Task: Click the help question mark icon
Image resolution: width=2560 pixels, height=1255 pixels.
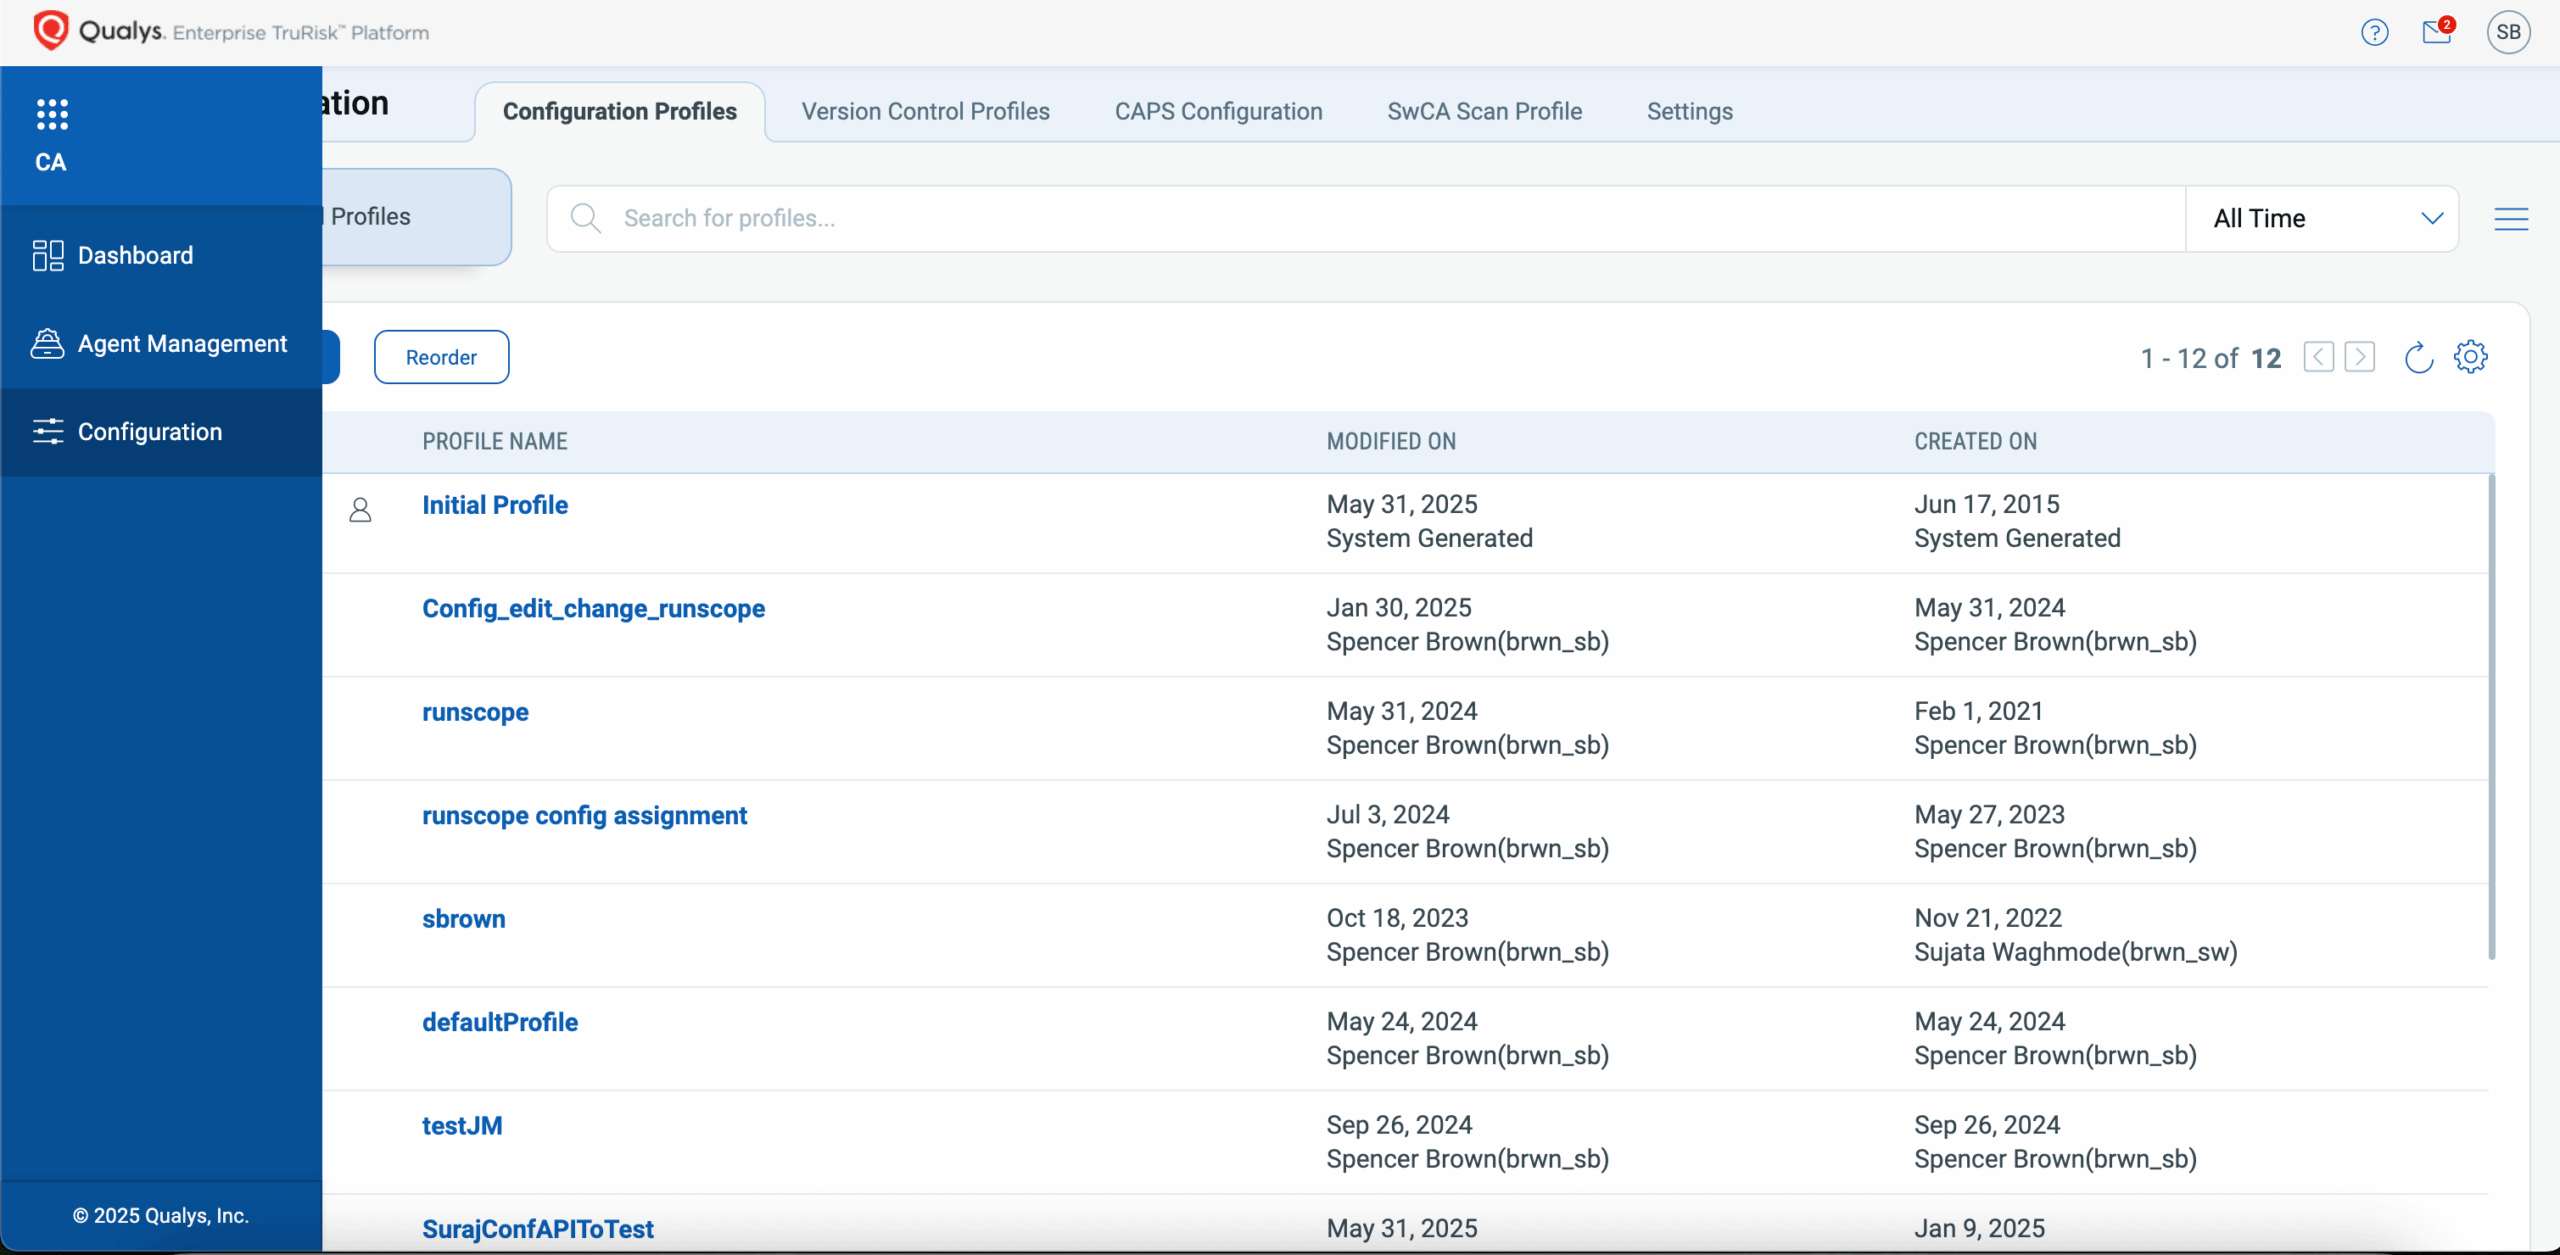Action: [2374, 33]
